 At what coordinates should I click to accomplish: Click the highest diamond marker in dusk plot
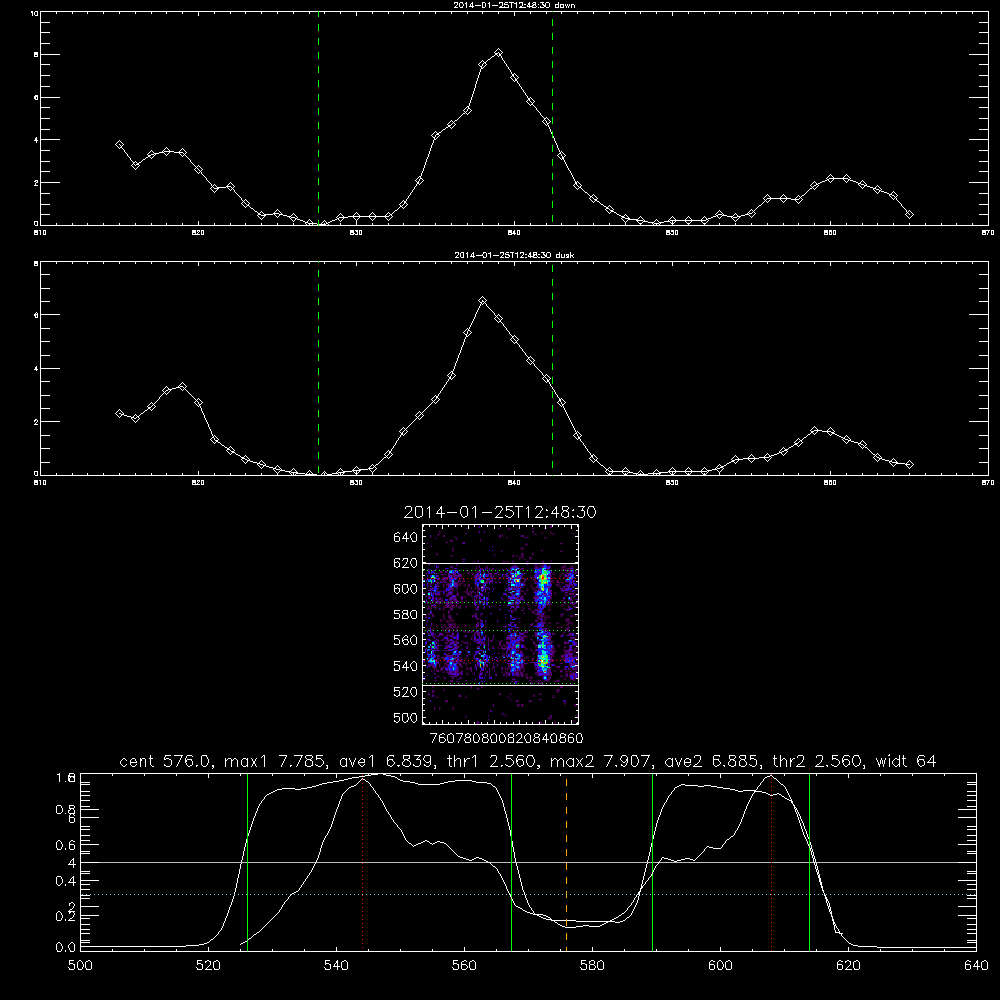click(483, 300)
